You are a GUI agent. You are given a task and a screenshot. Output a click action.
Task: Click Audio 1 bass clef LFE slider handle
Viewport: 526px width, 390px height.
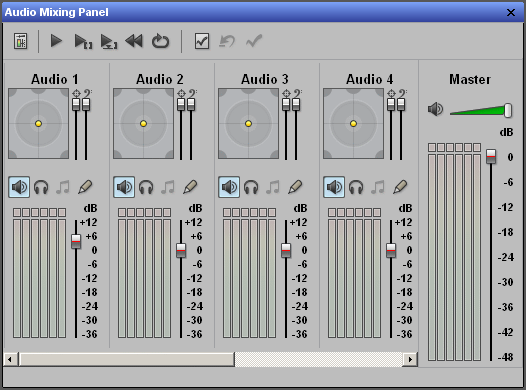tap(86, 105)
